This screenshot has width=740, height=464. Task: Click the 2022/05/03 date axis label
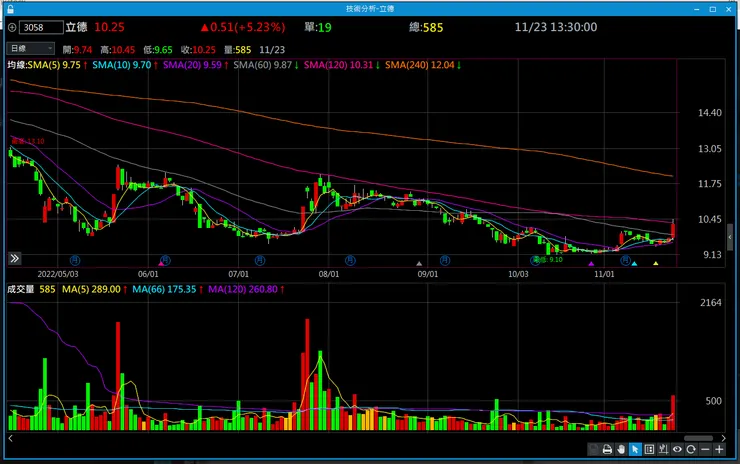[x=58, y=274]
